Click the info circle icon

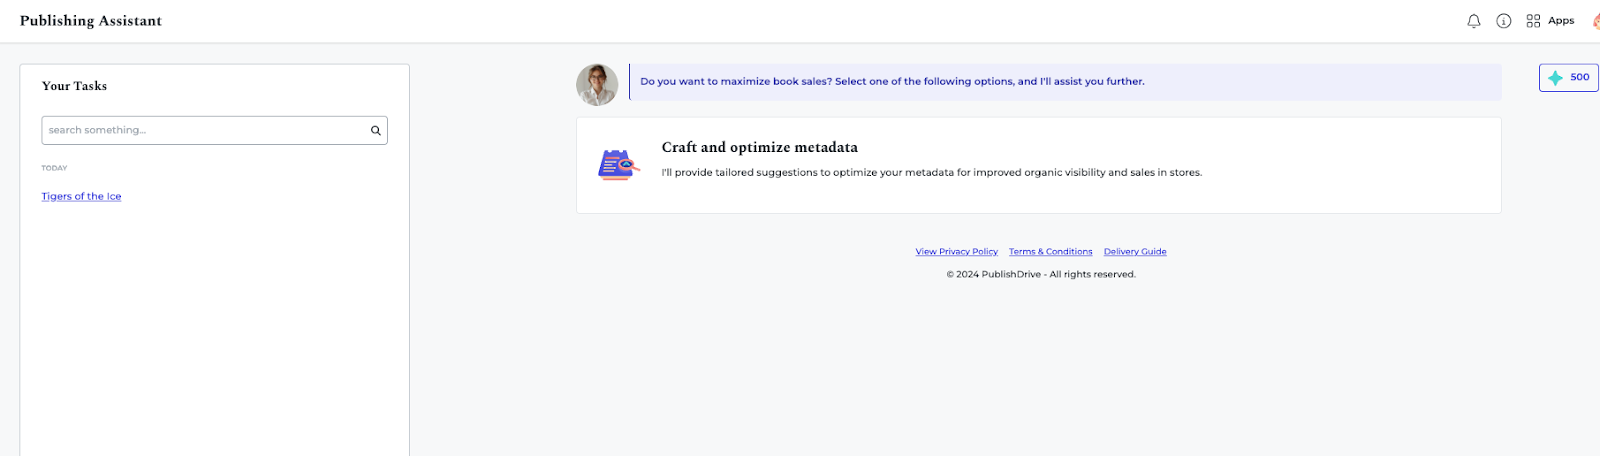1503,21
